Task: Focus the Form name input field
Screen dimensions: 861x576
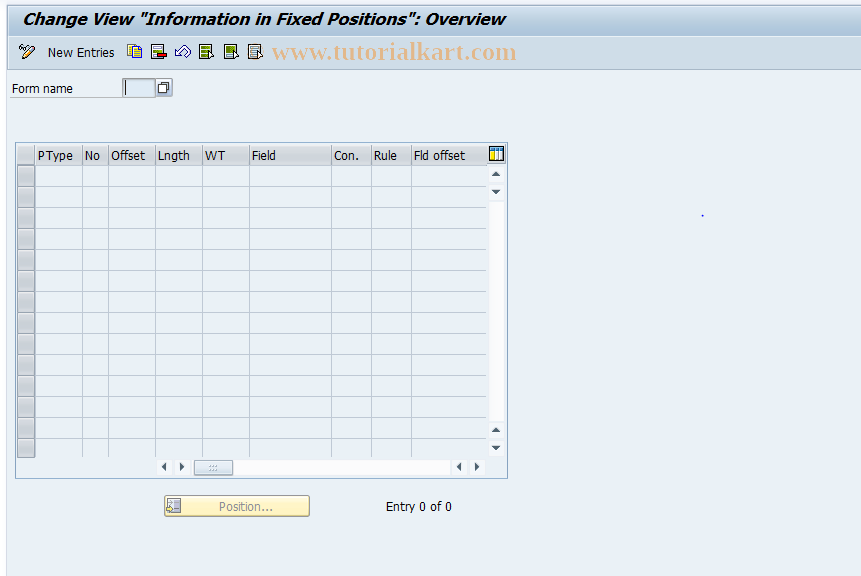Action: coord(138,88)
